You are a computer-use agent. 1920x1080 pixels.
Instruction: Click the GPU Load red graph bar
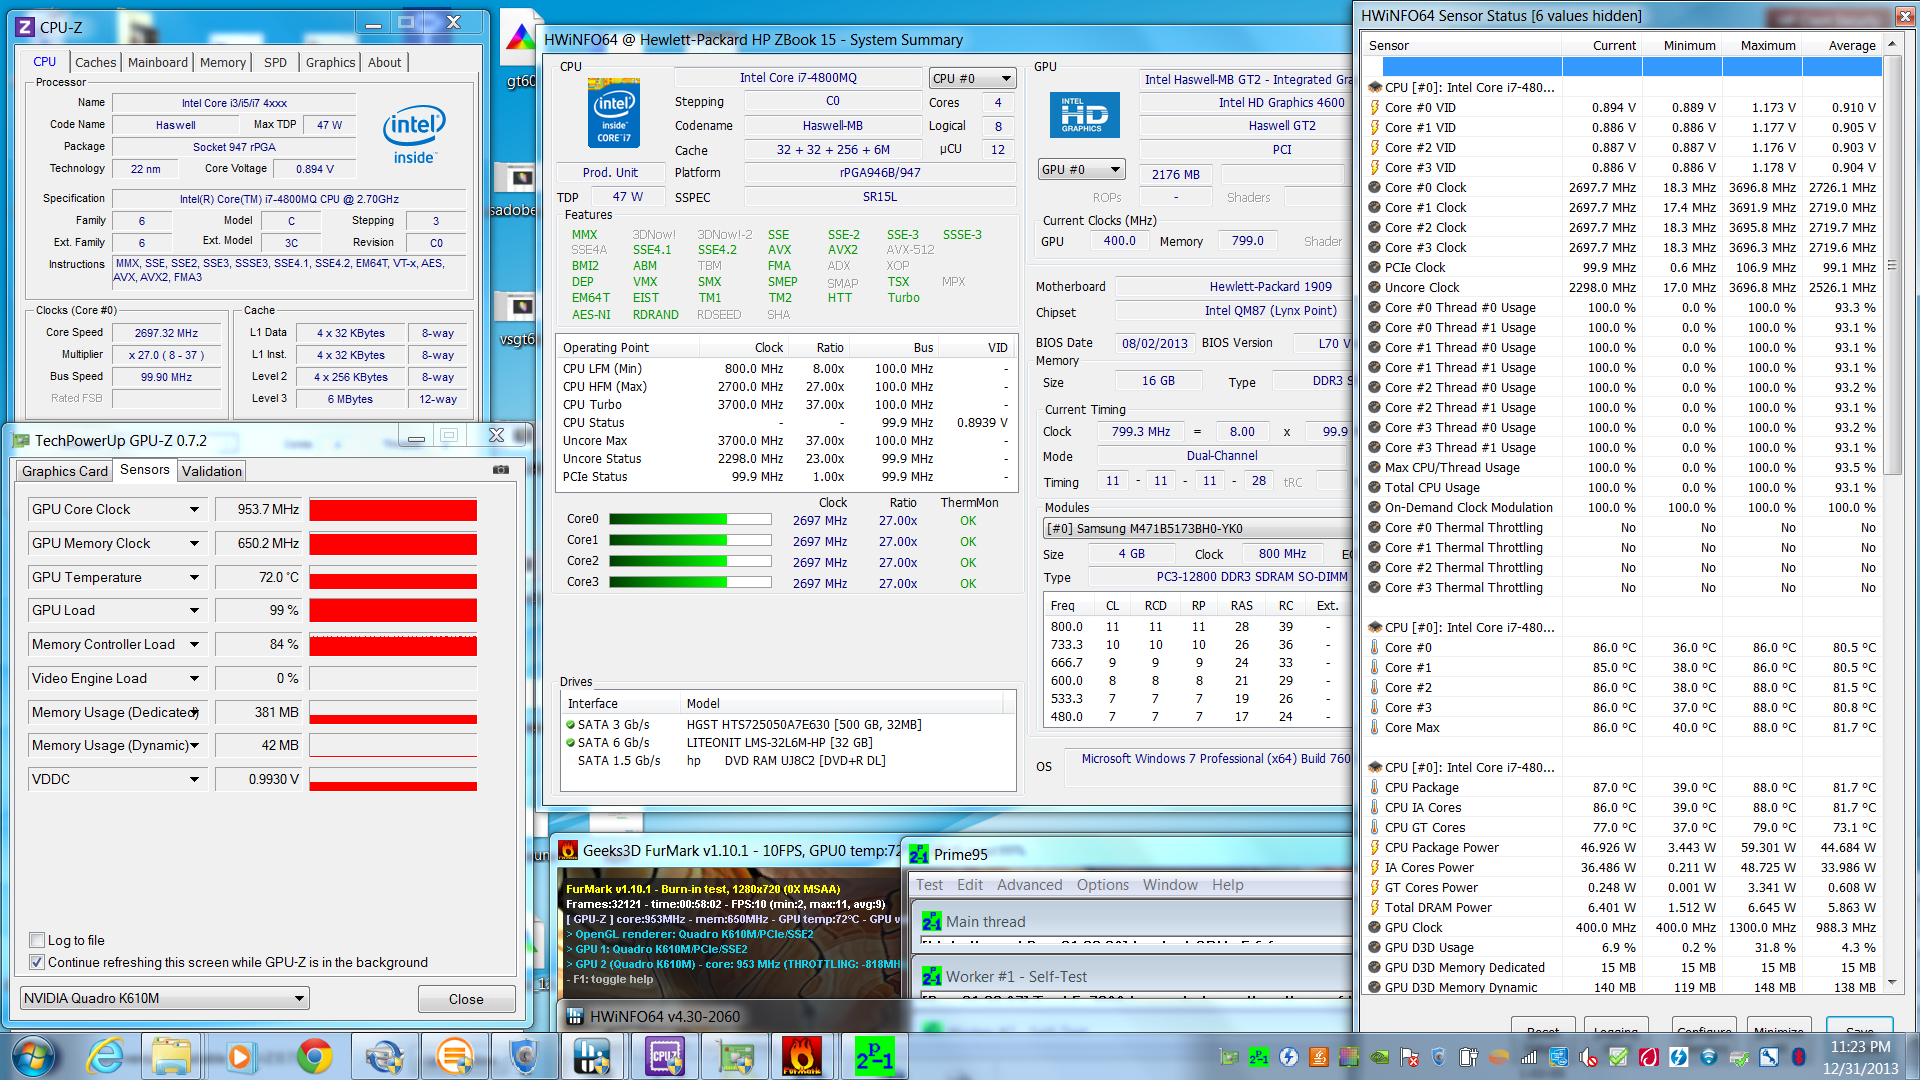point(393,610)
